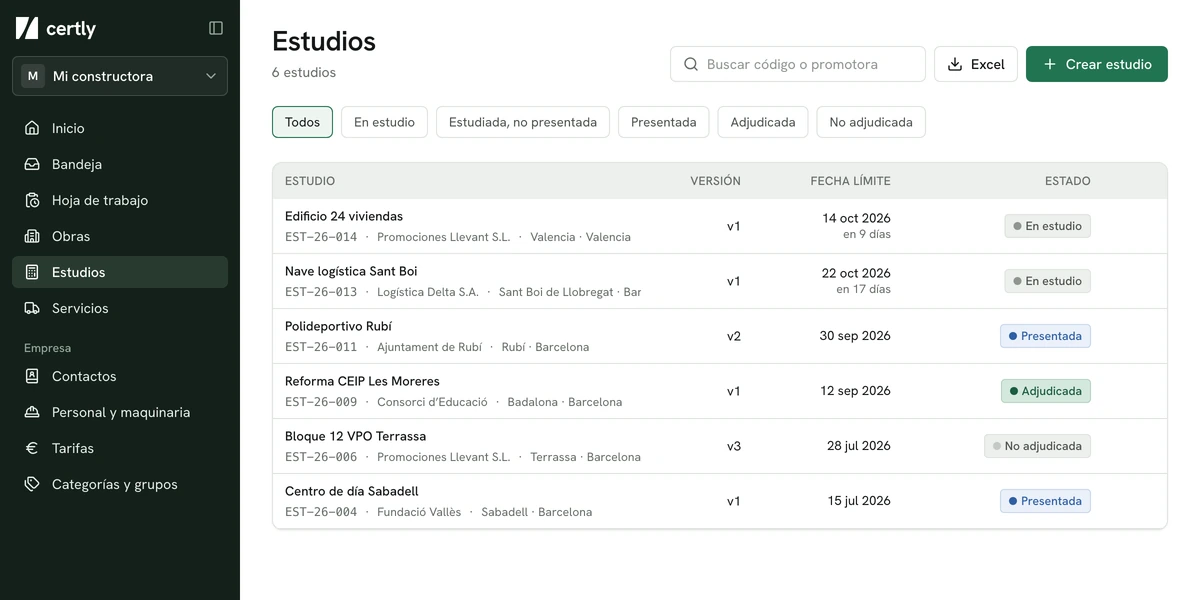The height and width of the screenshot is (600, 1200).
Task: Click the download icon in Excel button
Action: click(x=955, y=64)
